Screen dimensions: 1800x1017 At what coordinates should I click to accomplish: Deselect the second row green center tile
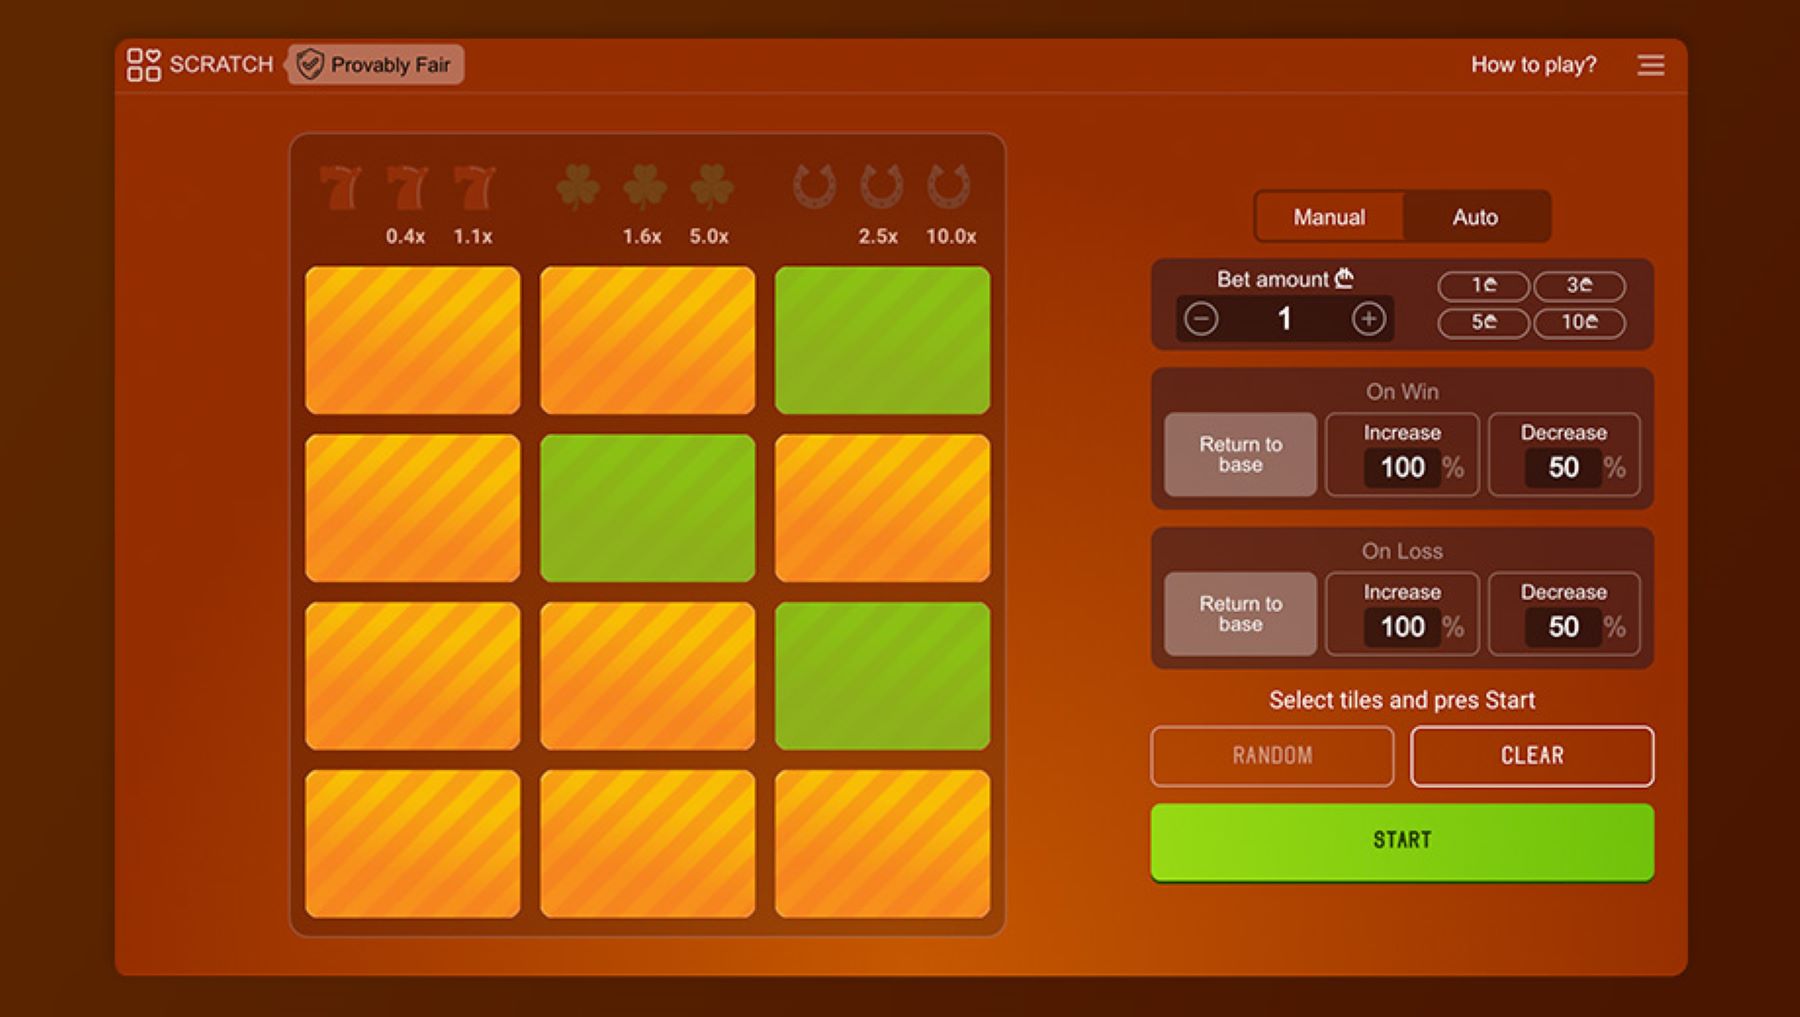coord(647,508)
